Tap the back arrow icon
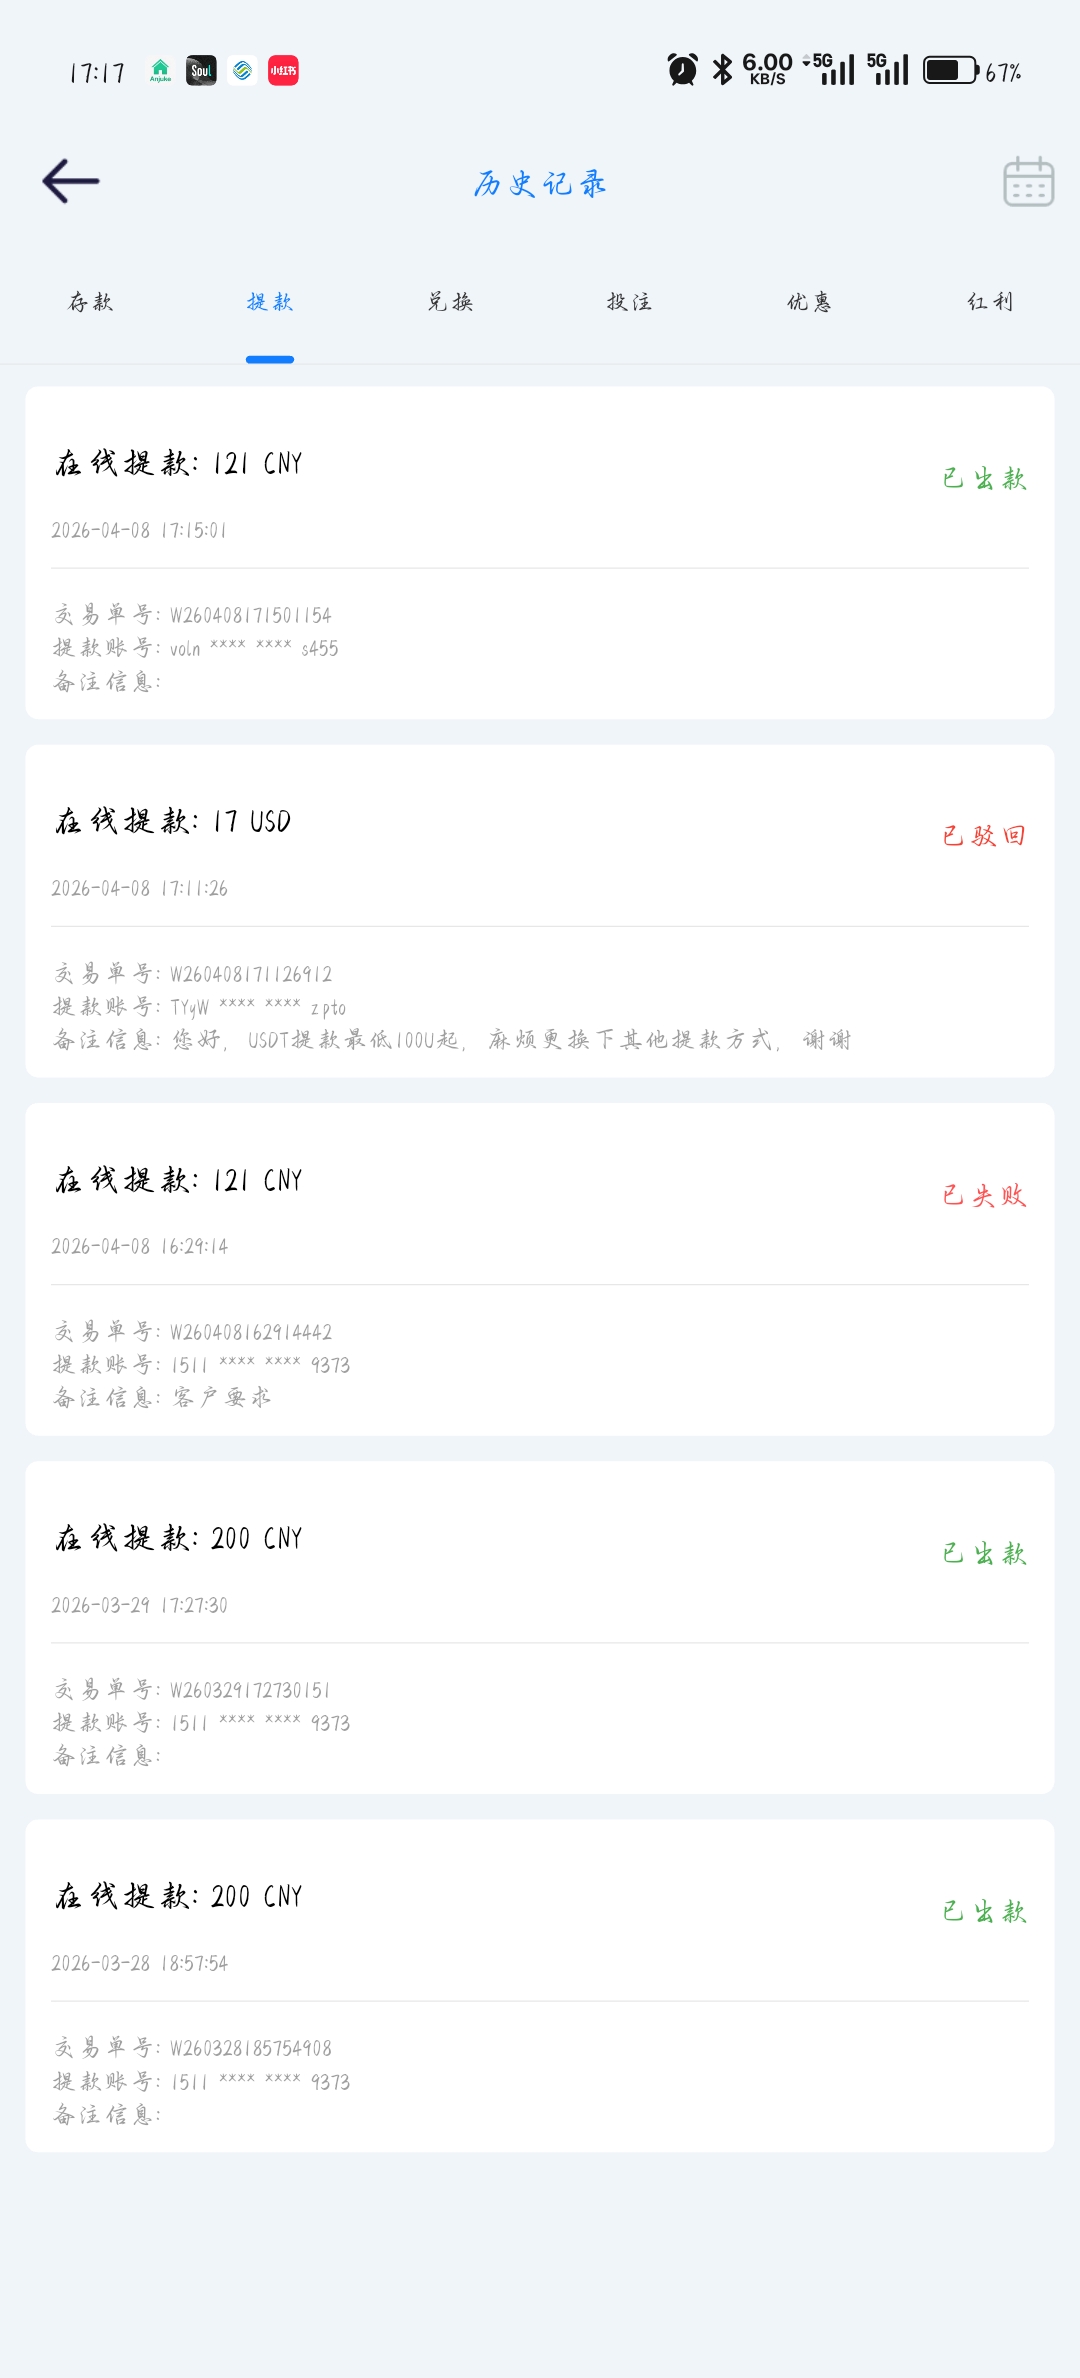The width and height of the screenshot is (1080, 2378). [x=71, y=181]
